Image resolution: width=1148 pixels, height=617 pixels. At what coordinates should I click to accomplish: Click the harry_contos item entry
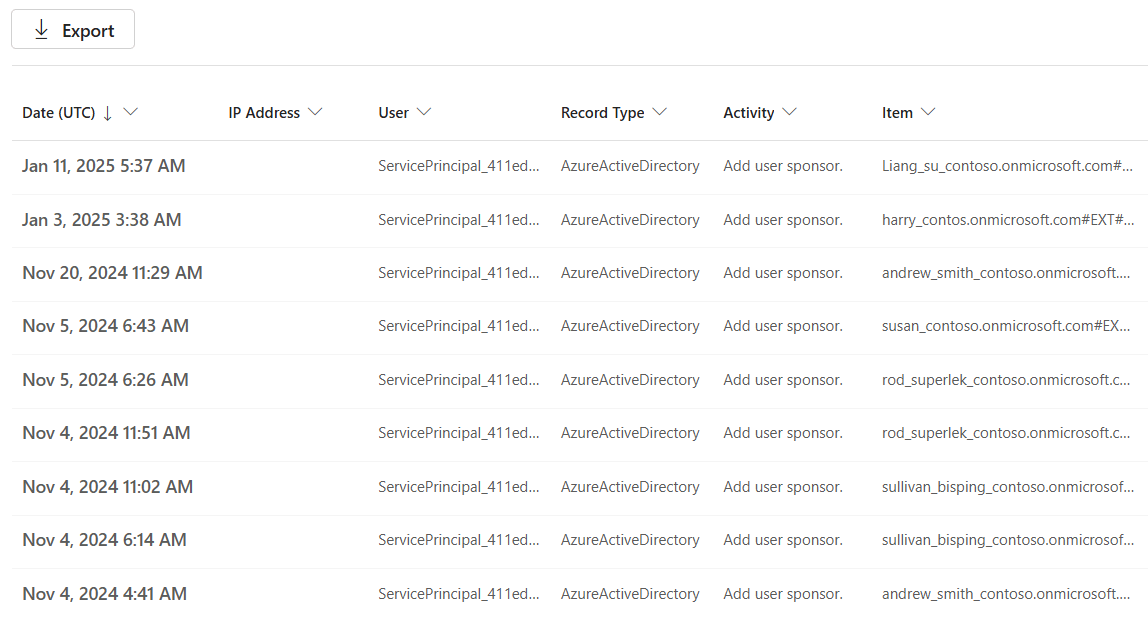[x=1006, y=220]
